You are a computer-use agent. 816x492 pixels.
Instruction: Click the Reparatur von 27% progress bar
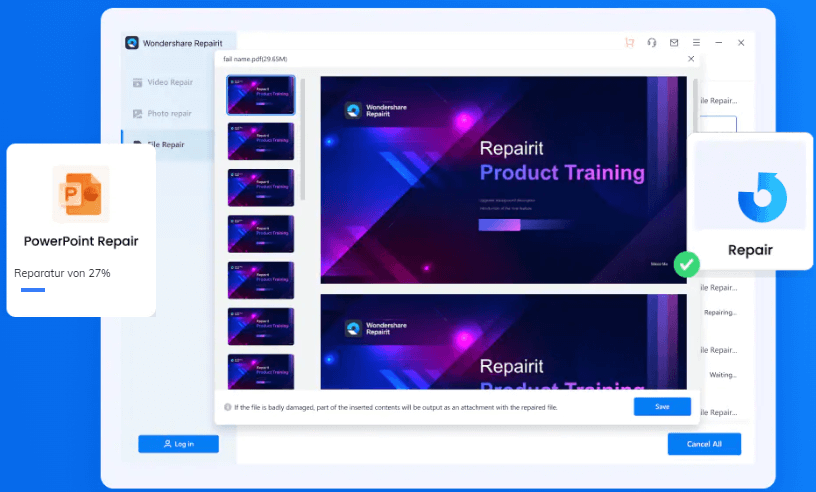click(x=33, y=290)
